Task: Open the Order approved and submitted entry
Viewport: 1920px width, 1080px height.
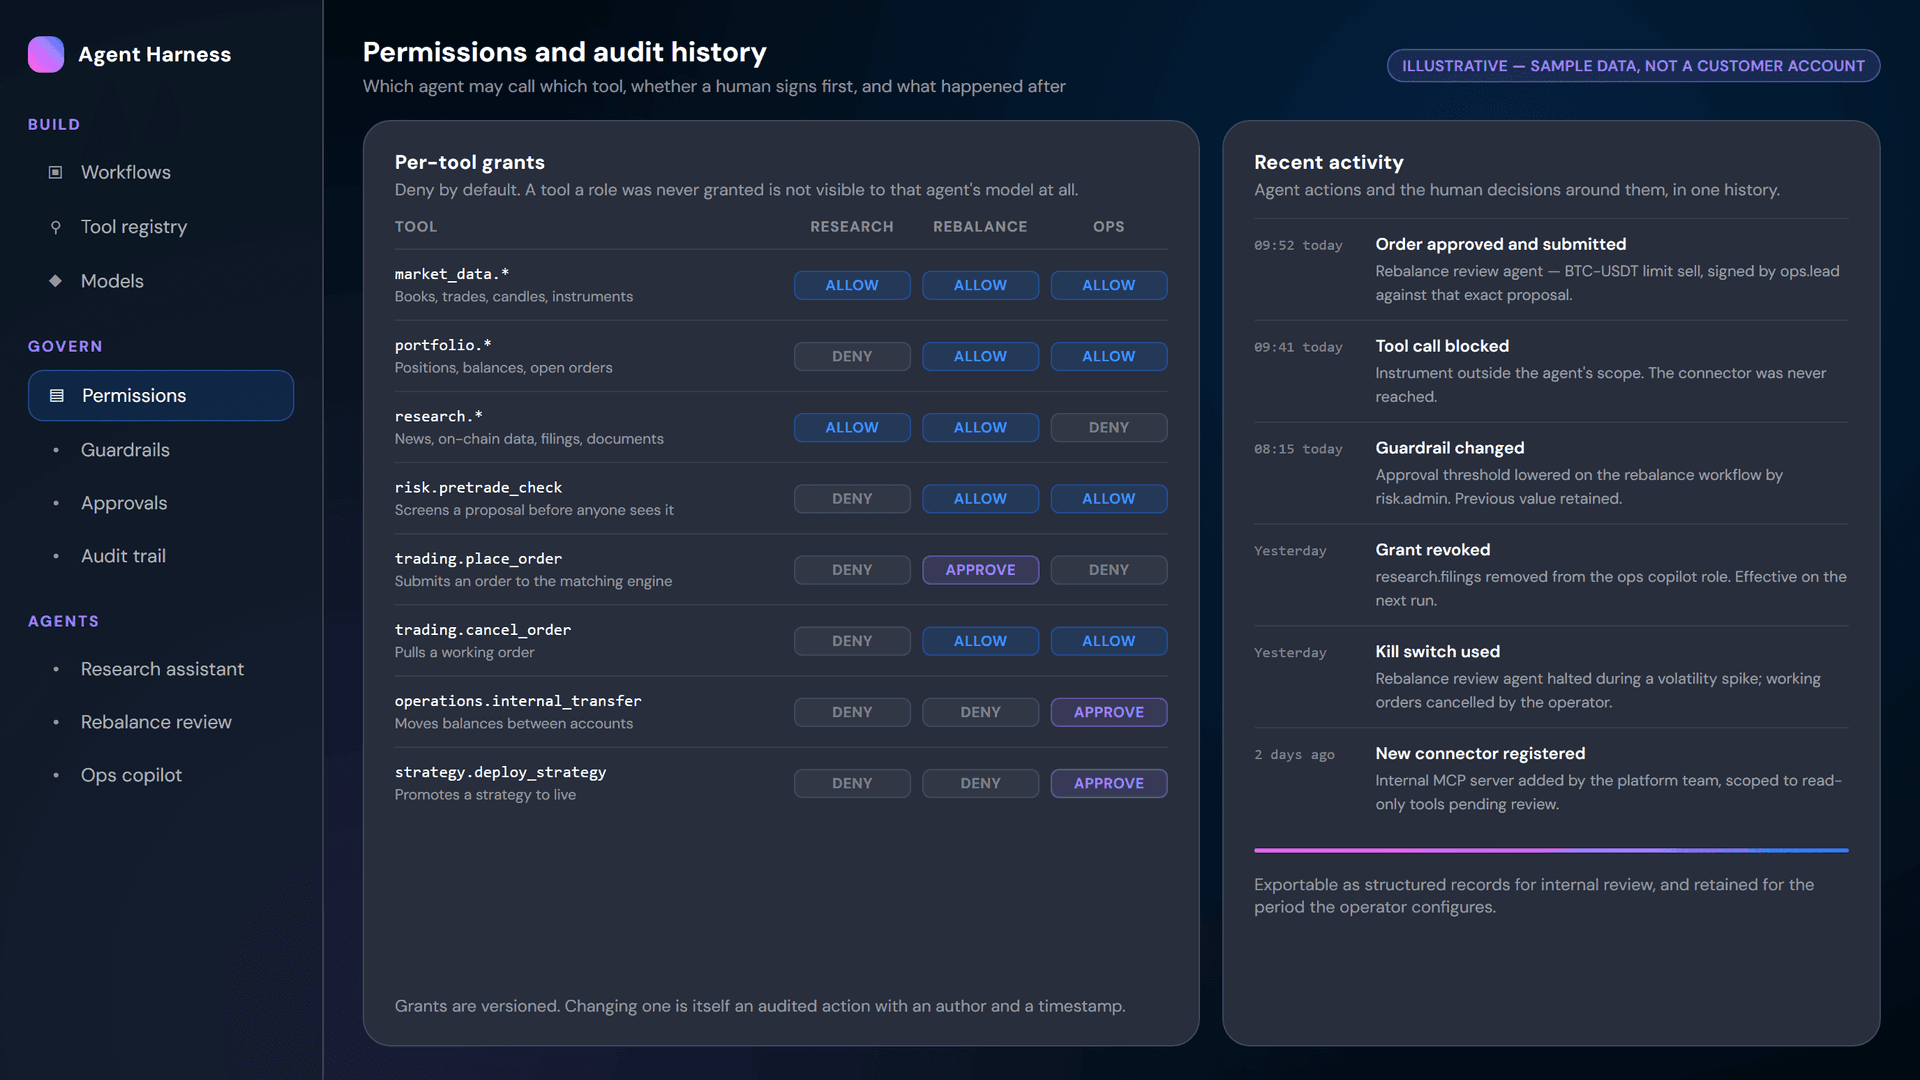Action: pos(1551,270)
